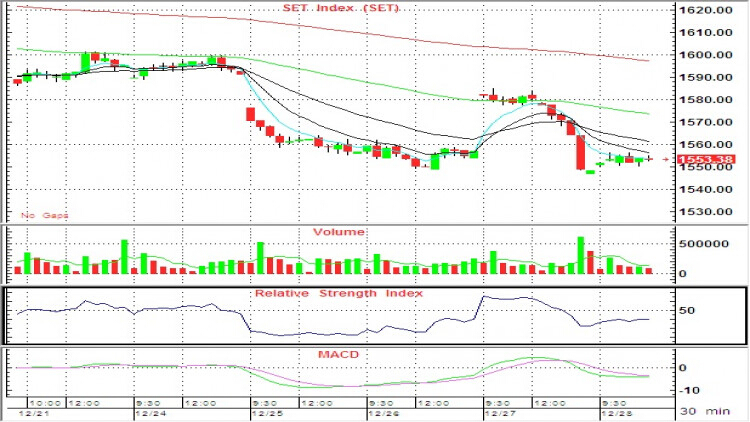
Task: Click the red arrow marker beside current price
Action: pos(665,159)
